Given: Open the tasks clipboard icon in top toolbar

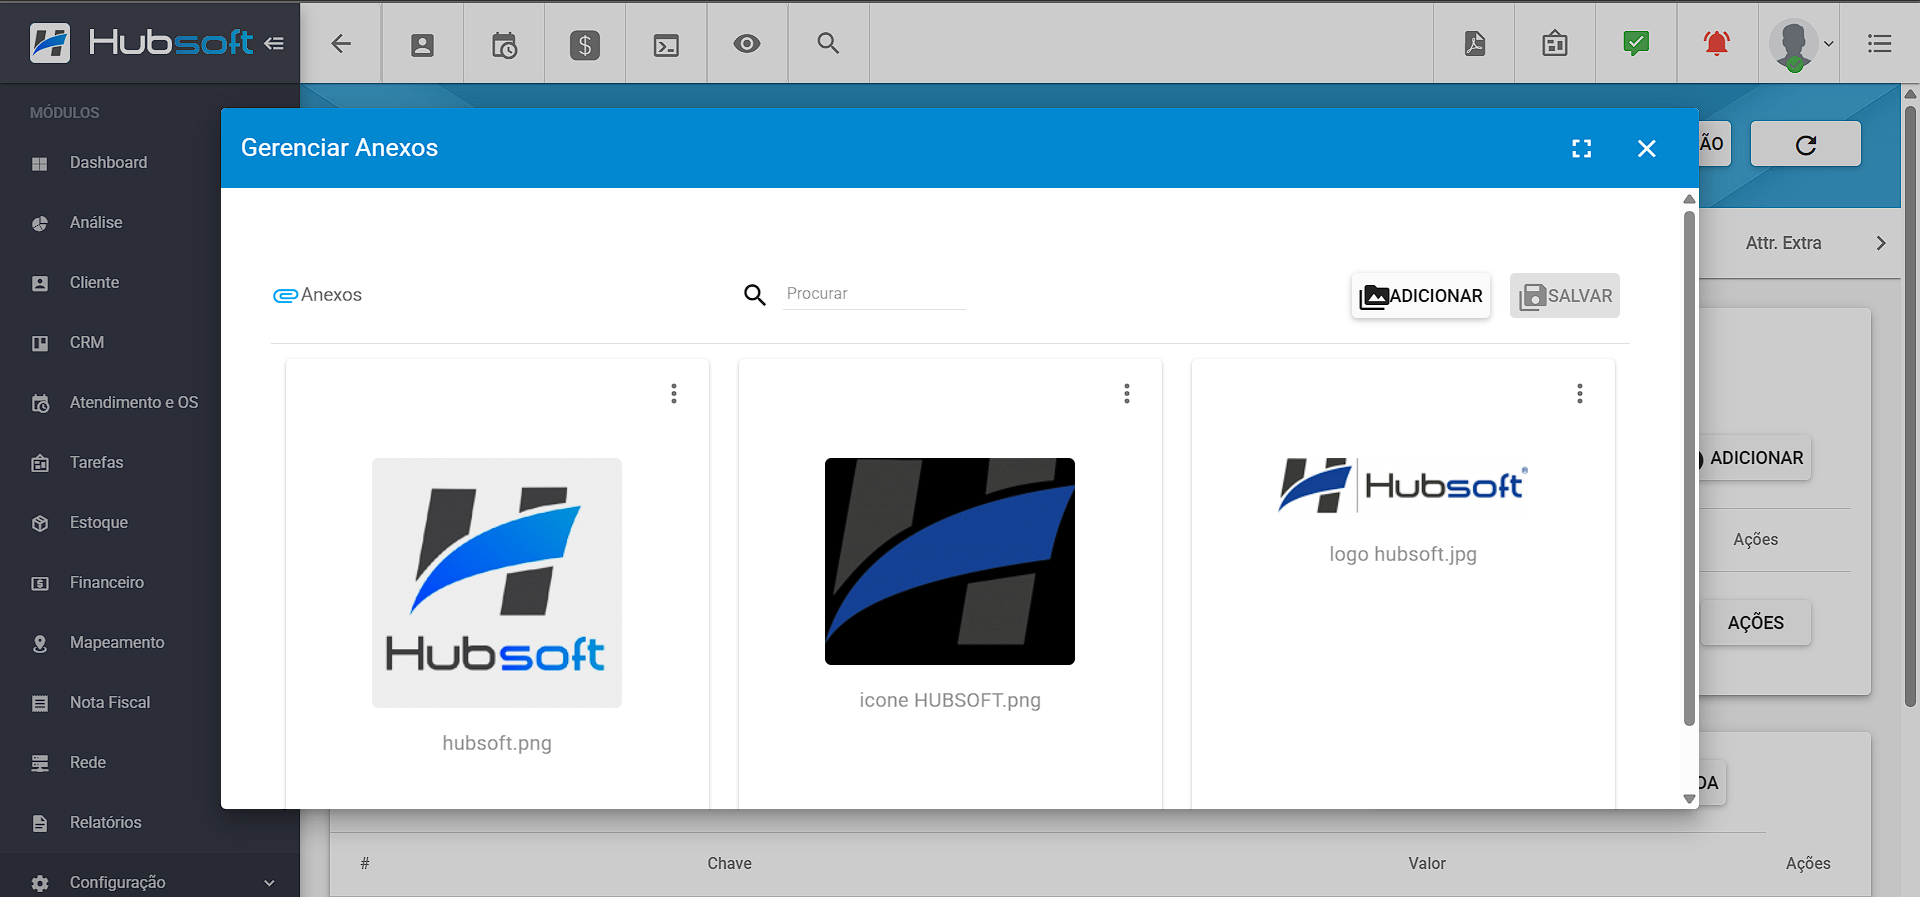Looking at the screenshot, I should pos(1555,43).
